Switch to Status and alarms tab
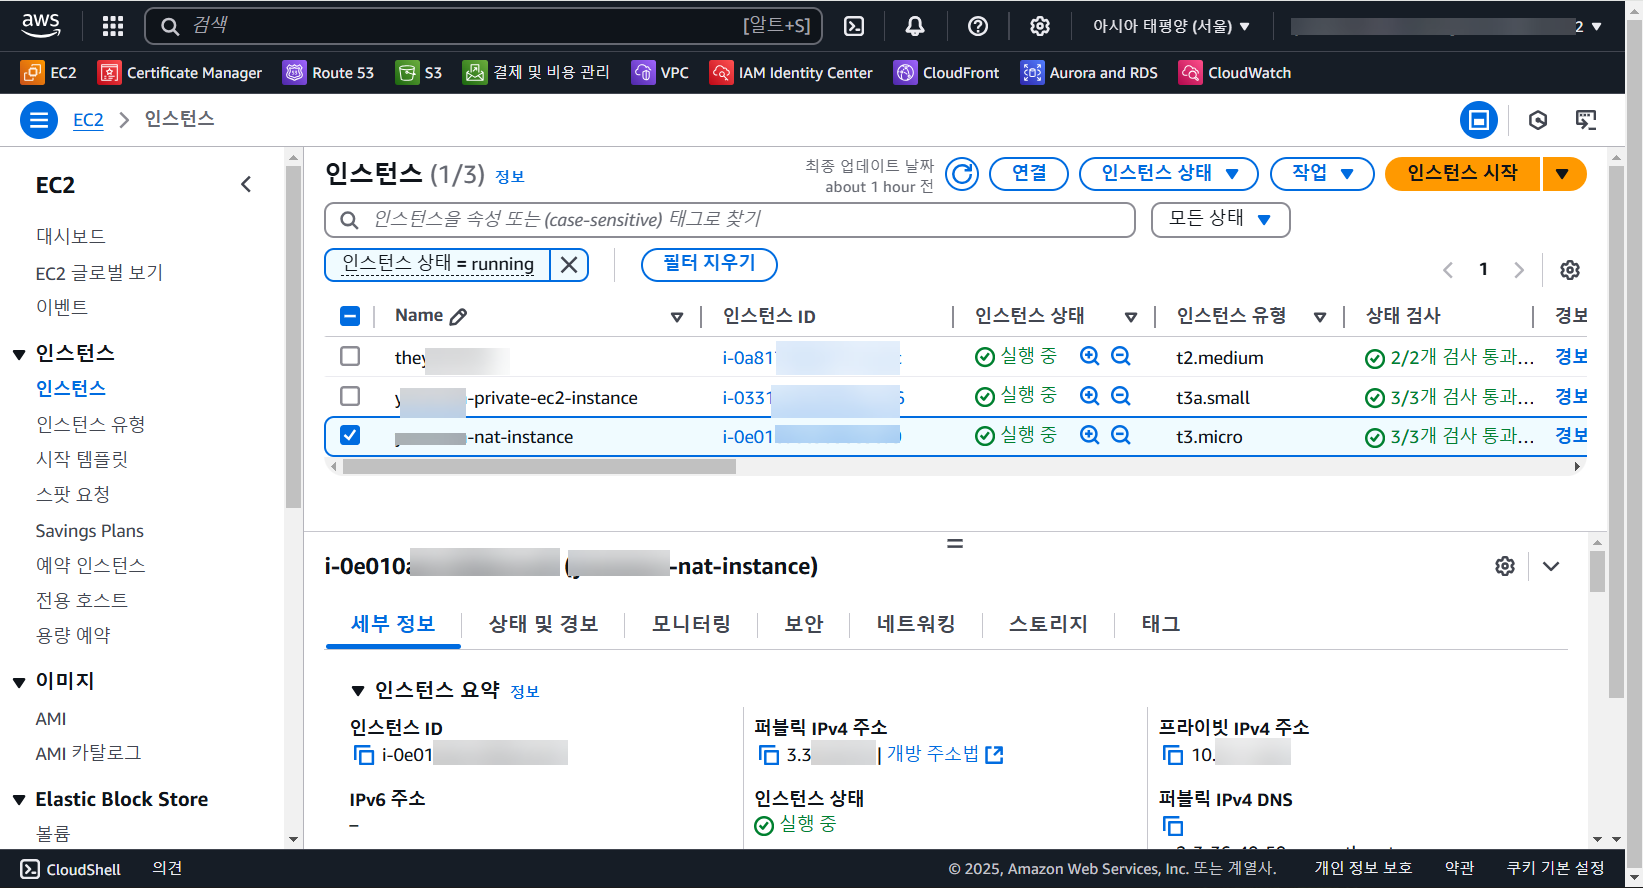Screen dimensions: 1643x888 click(x=543, y=624)
